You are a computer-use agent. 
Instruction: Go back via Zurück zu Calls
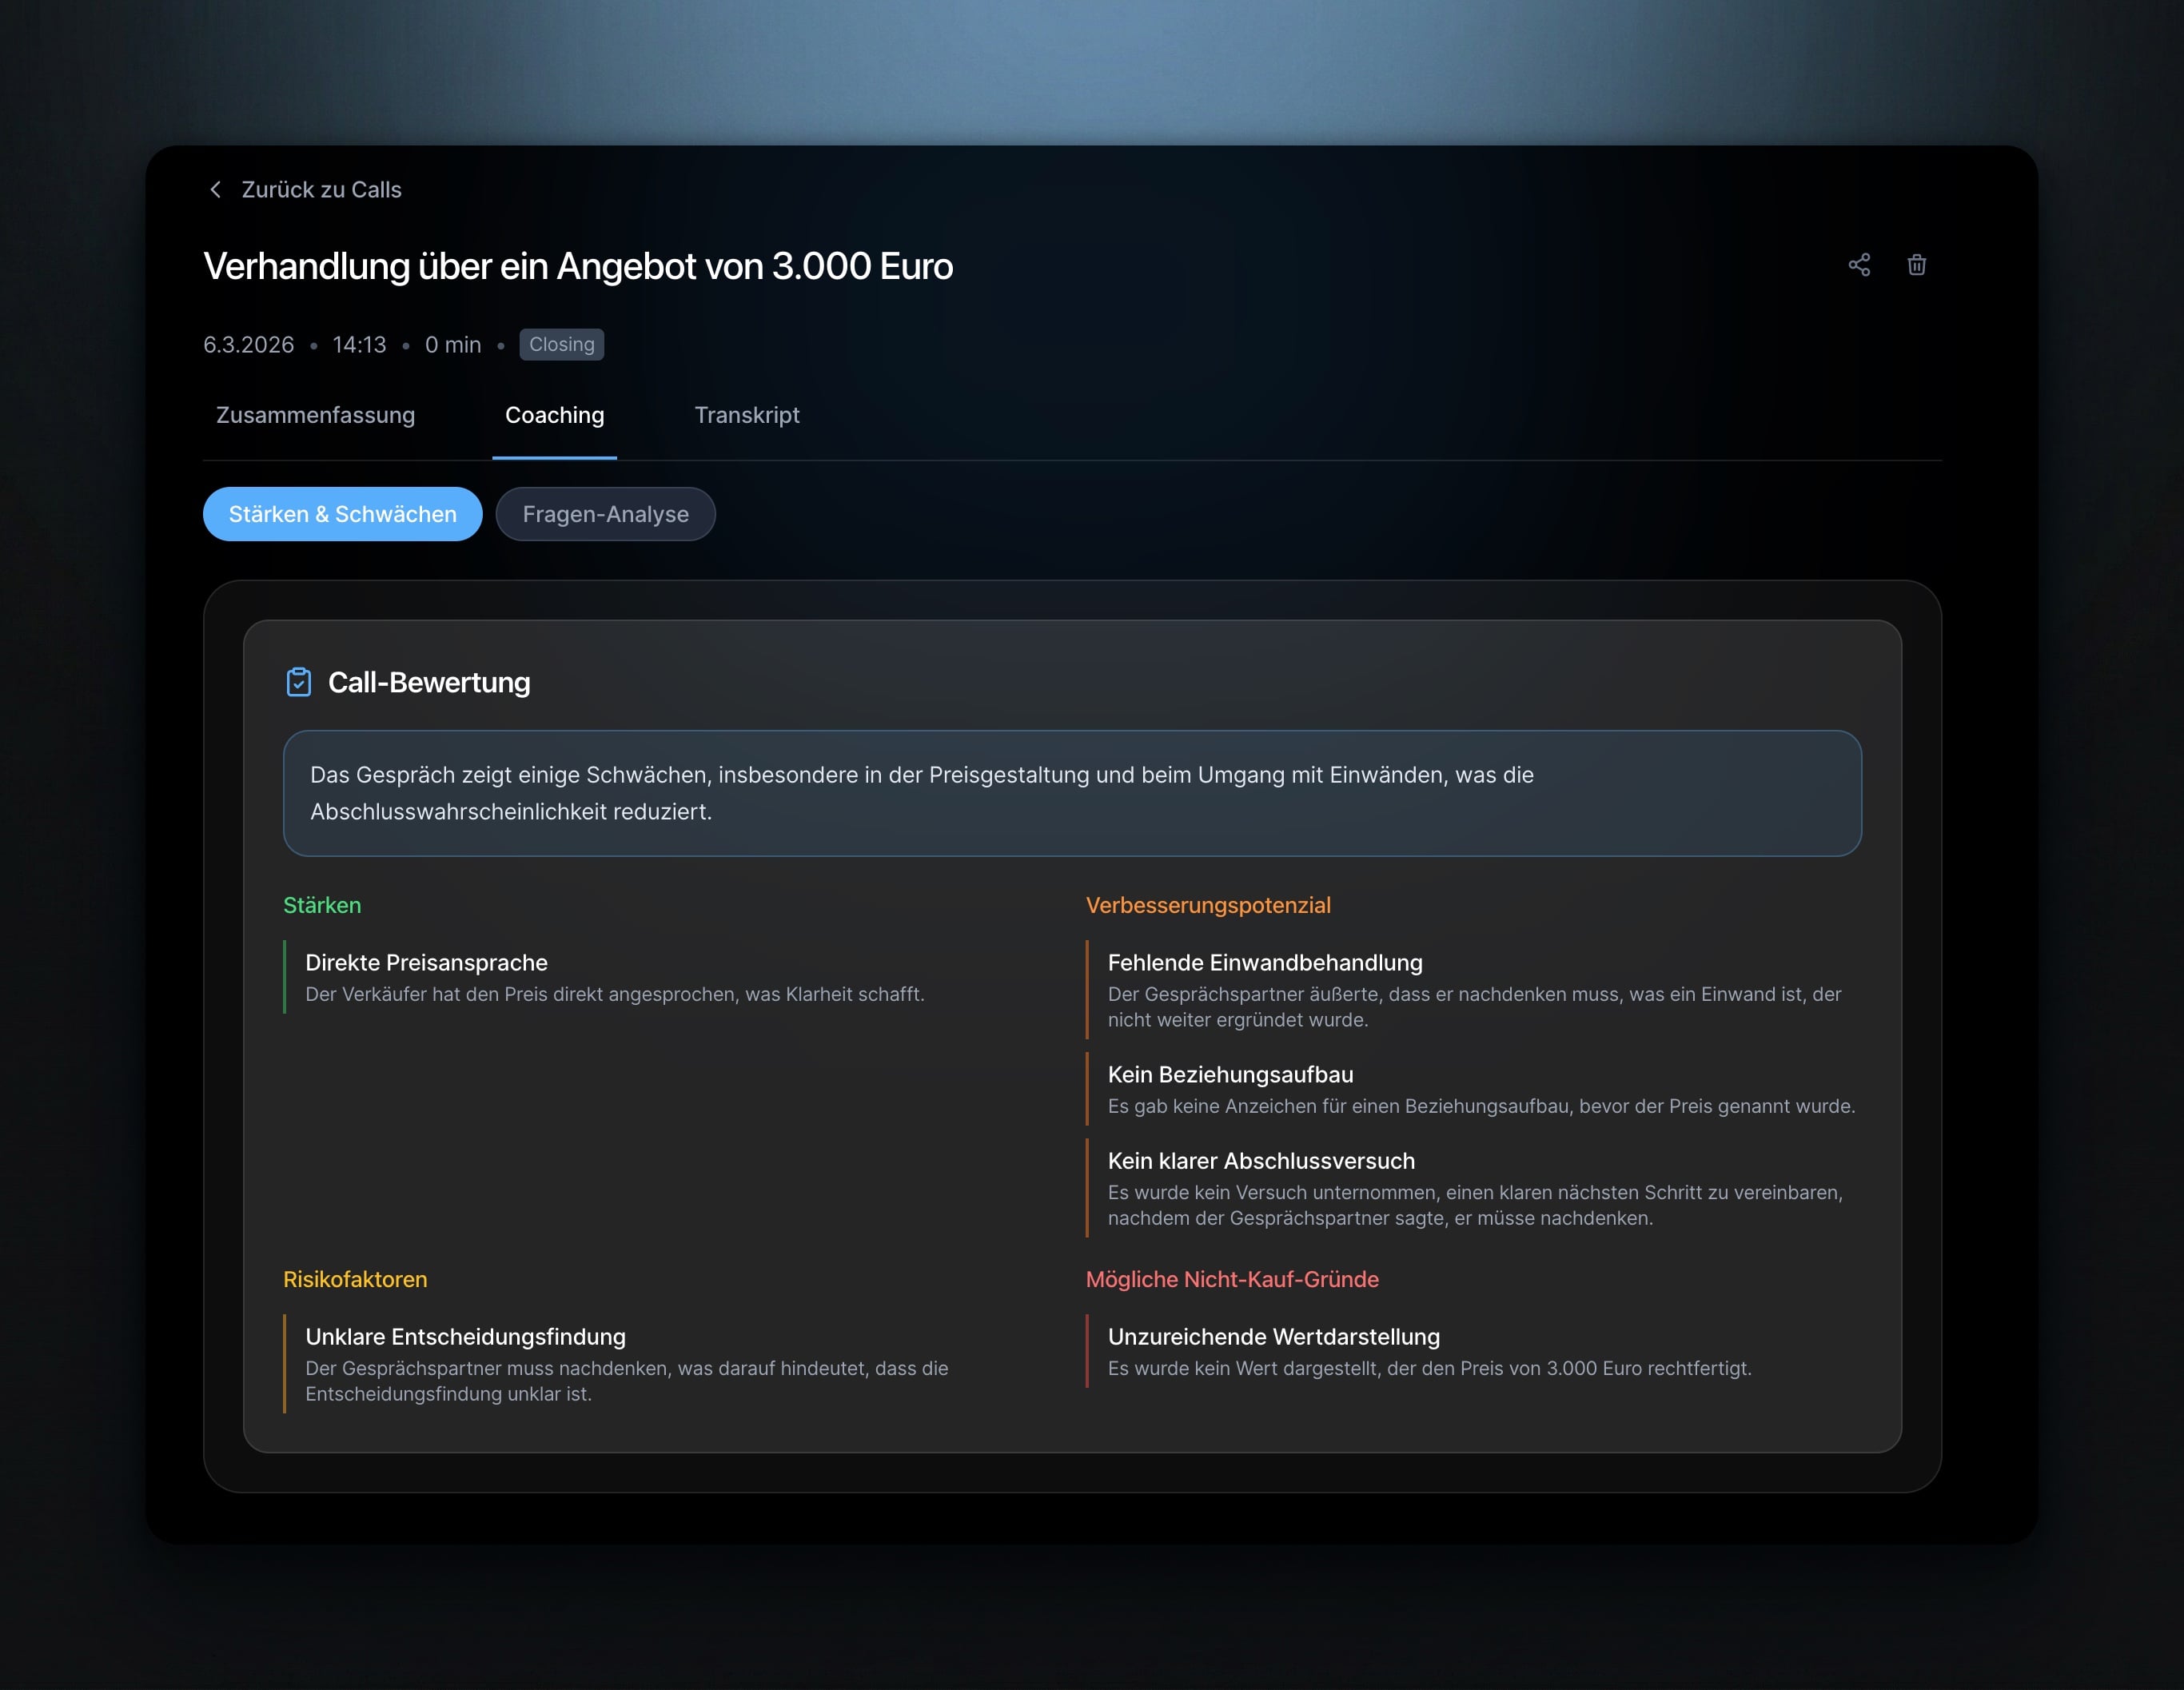[x=304, y=190]
